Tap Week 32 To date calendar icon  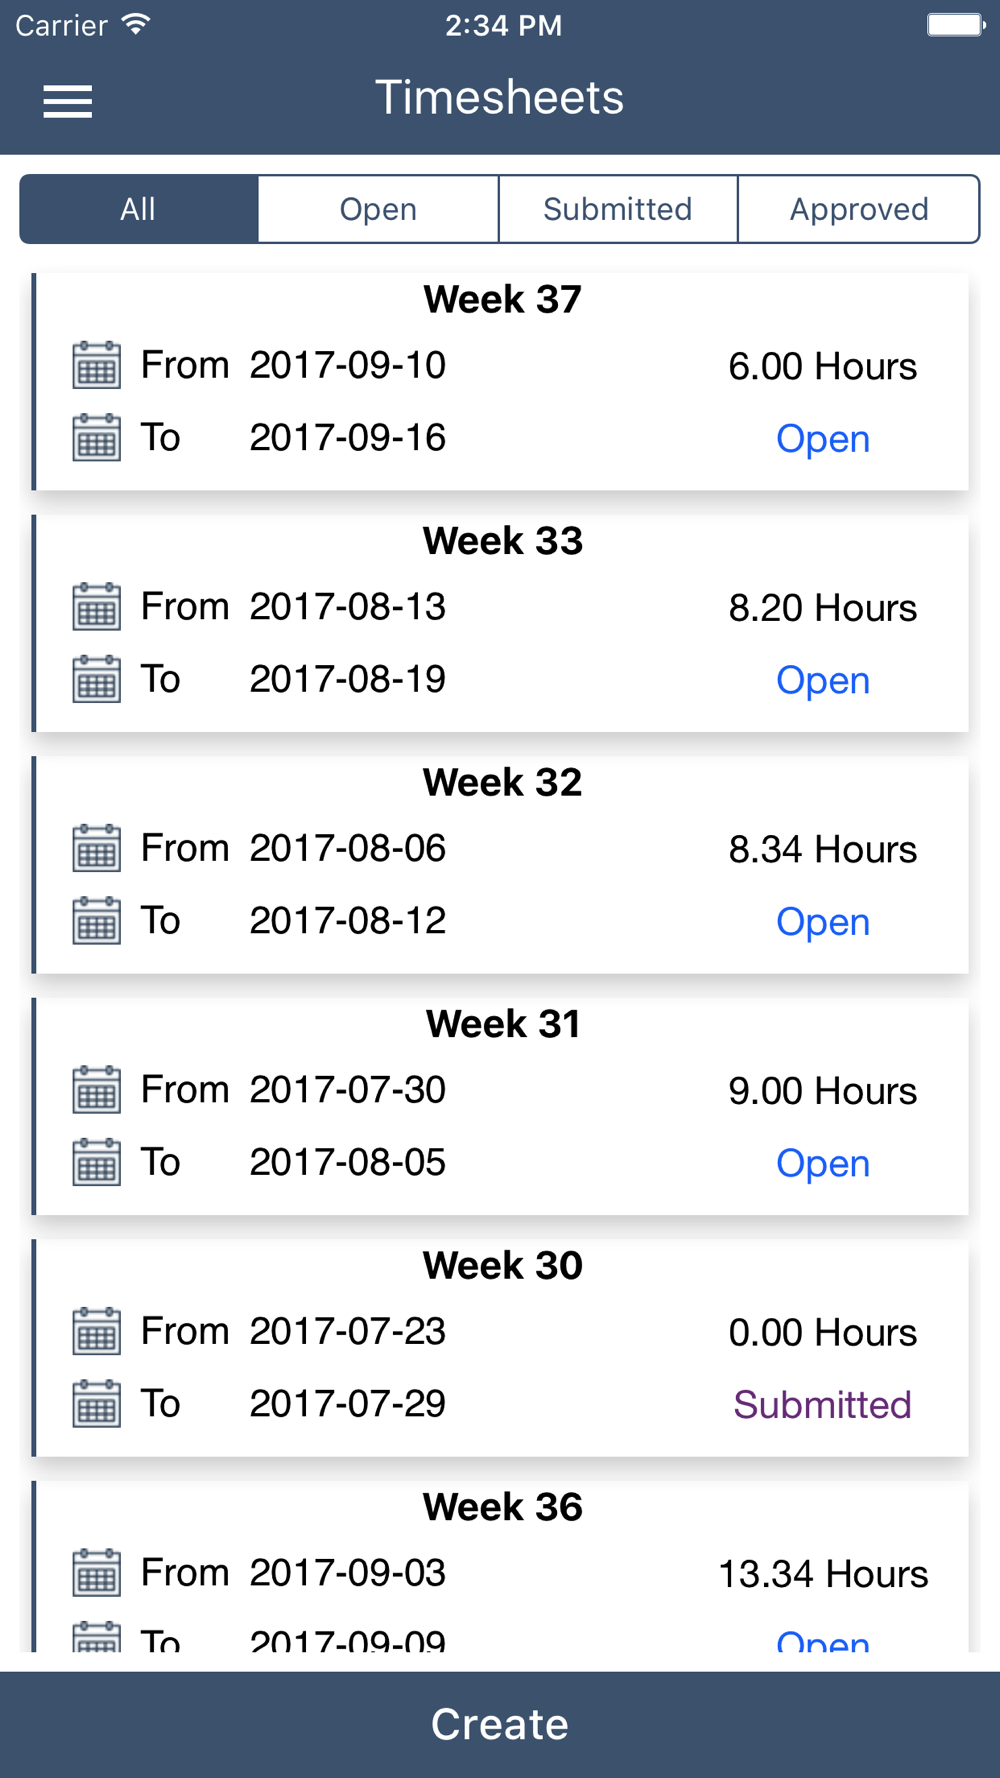tap(97, 920)
